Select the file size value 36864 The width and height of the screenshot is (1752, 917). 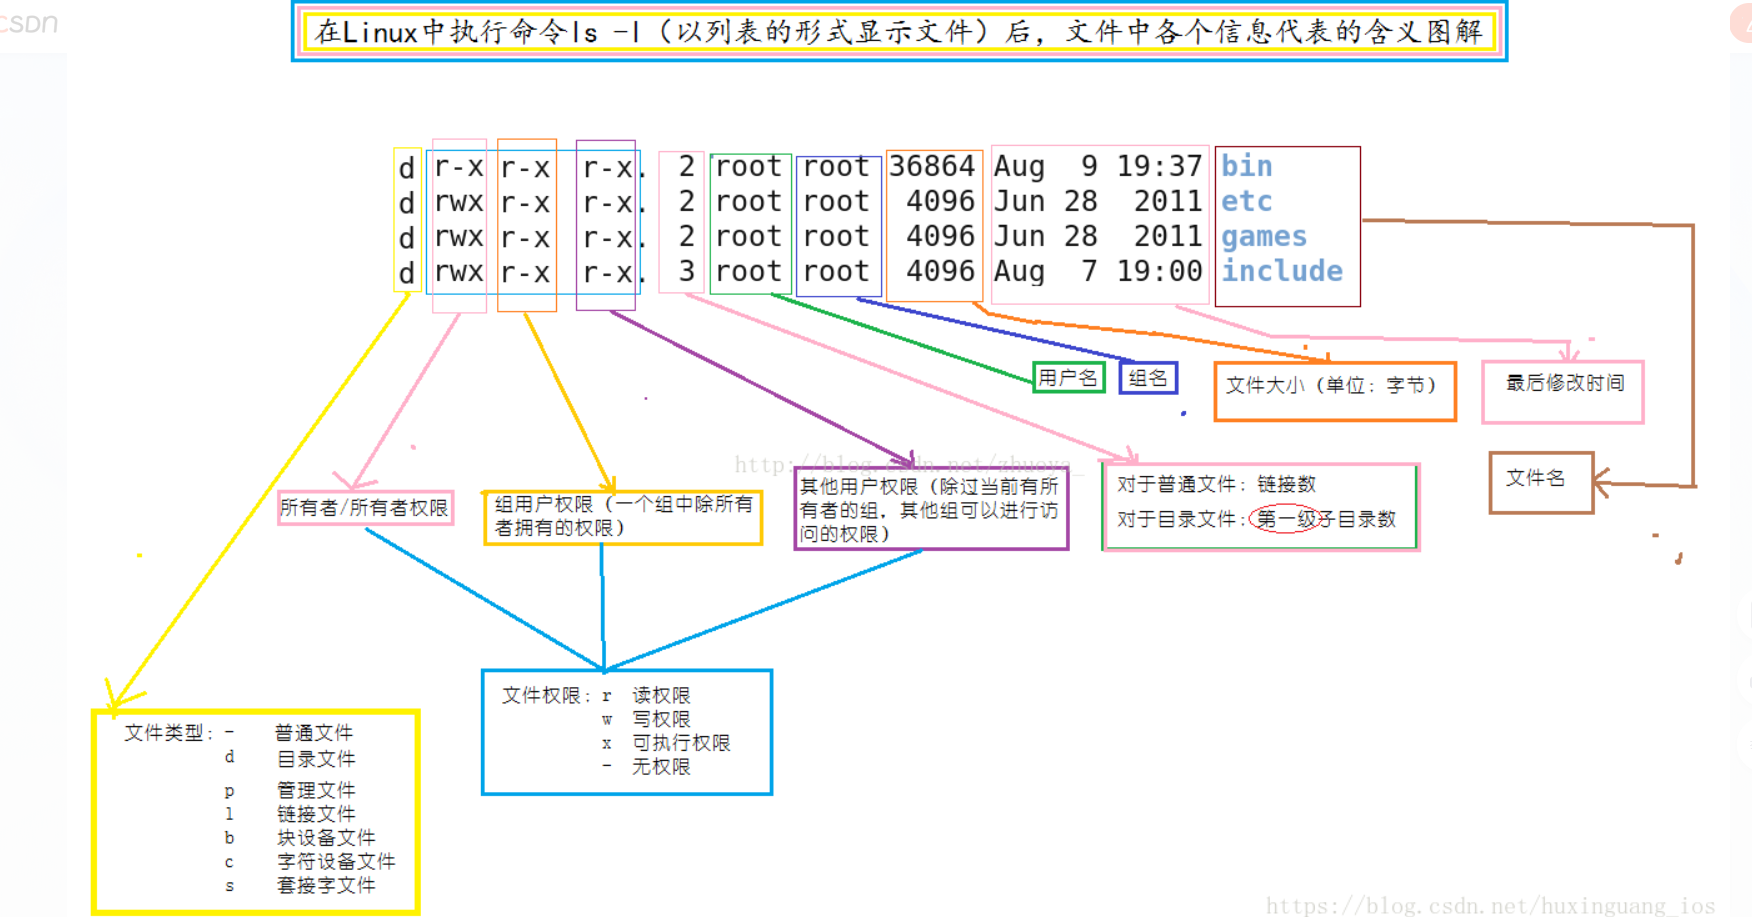pyautogui.click(x=931, y=166)
